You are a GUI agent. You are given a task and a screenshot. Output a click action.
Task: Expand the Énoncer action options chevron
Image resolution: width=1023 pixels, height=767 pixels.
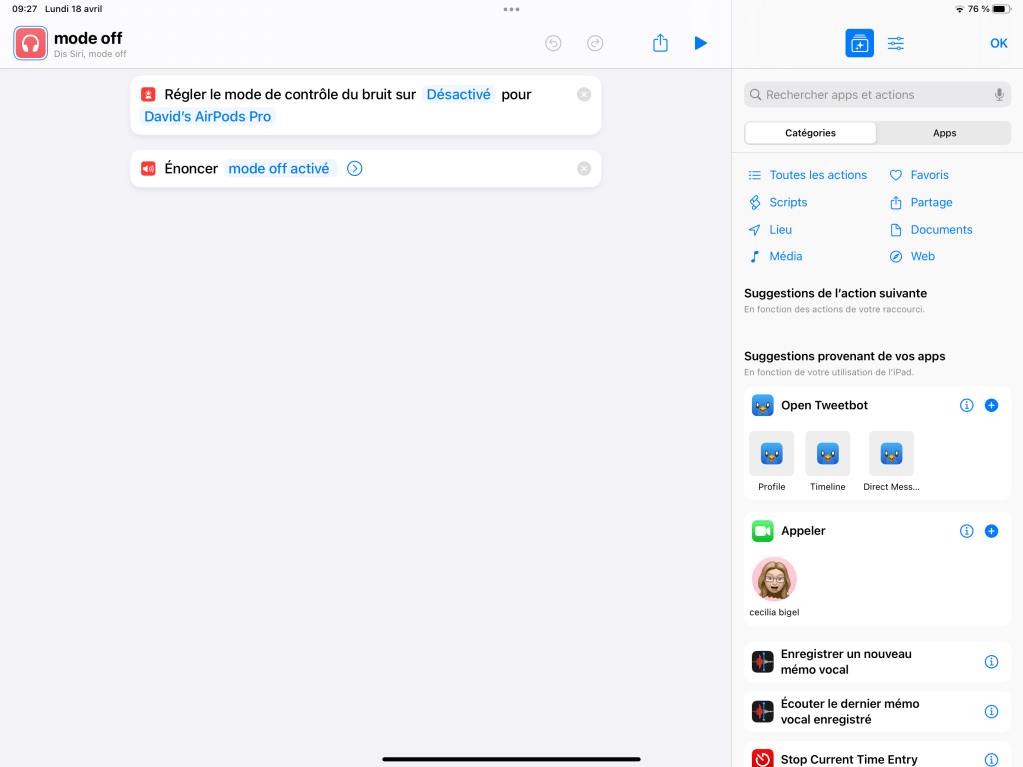coord(355,169)
